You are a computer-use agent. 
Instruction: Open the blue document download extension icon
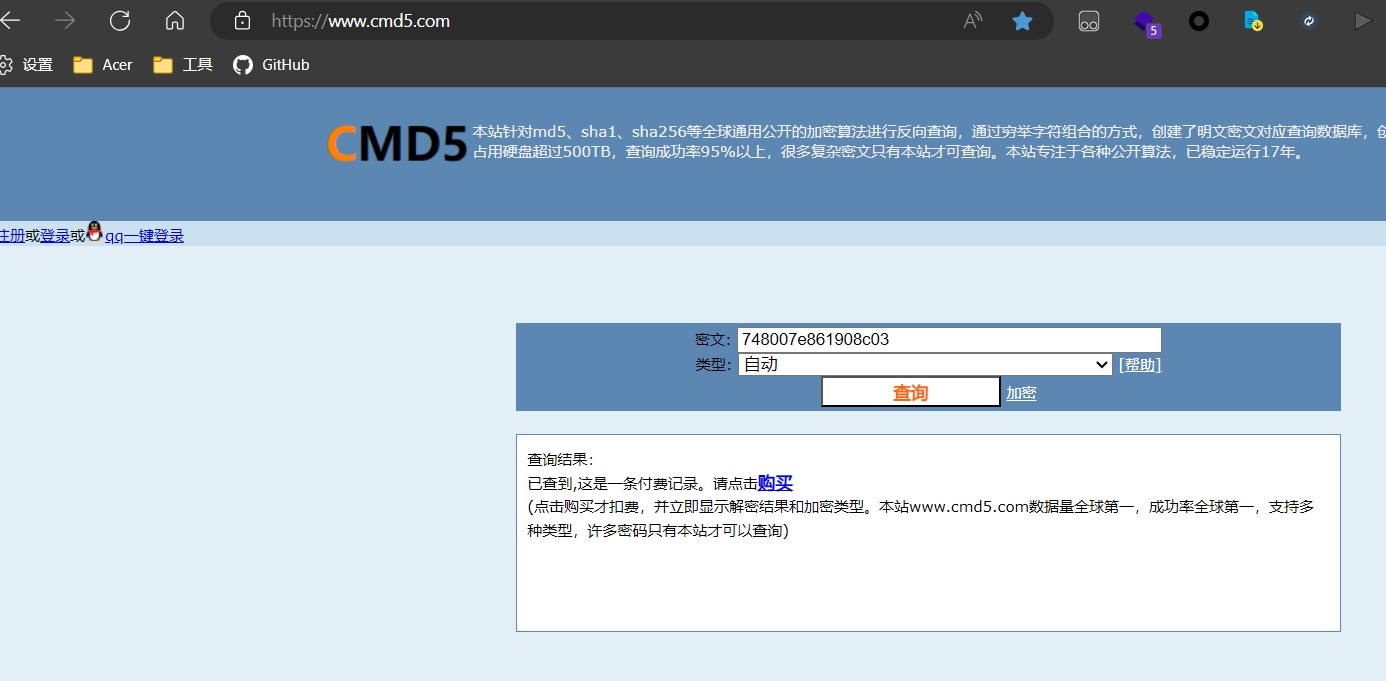pos(1253,21)
